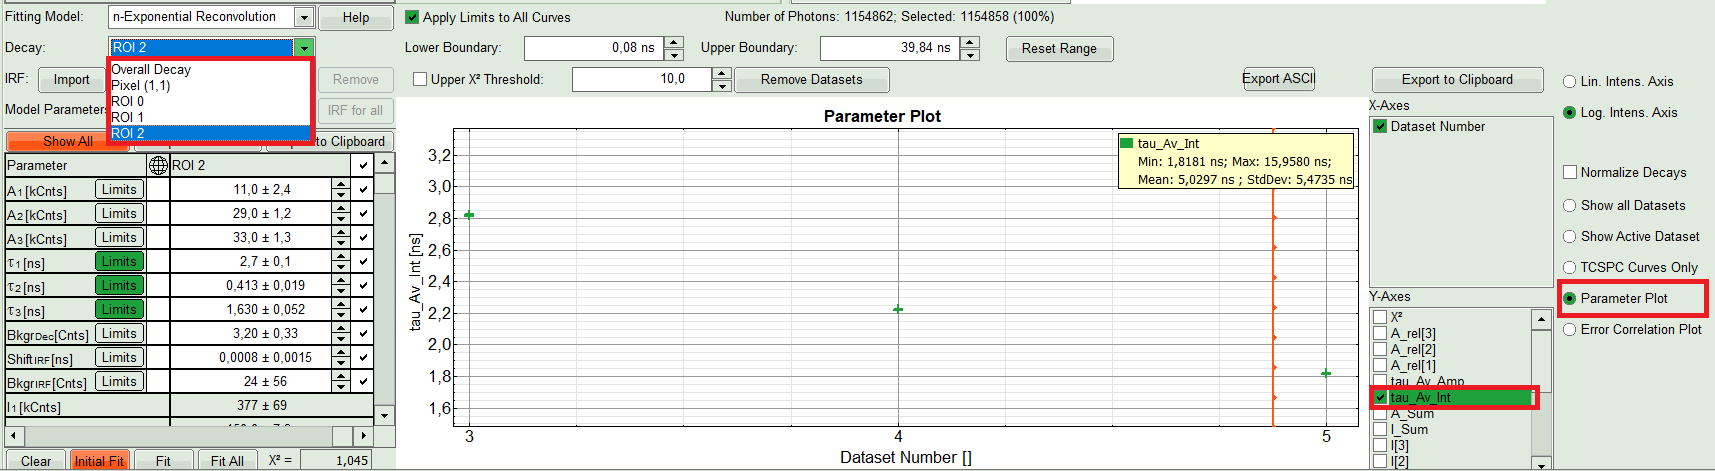
Task: Select the Lin. Intens. Axis radio button
Action: (1569, 82)
